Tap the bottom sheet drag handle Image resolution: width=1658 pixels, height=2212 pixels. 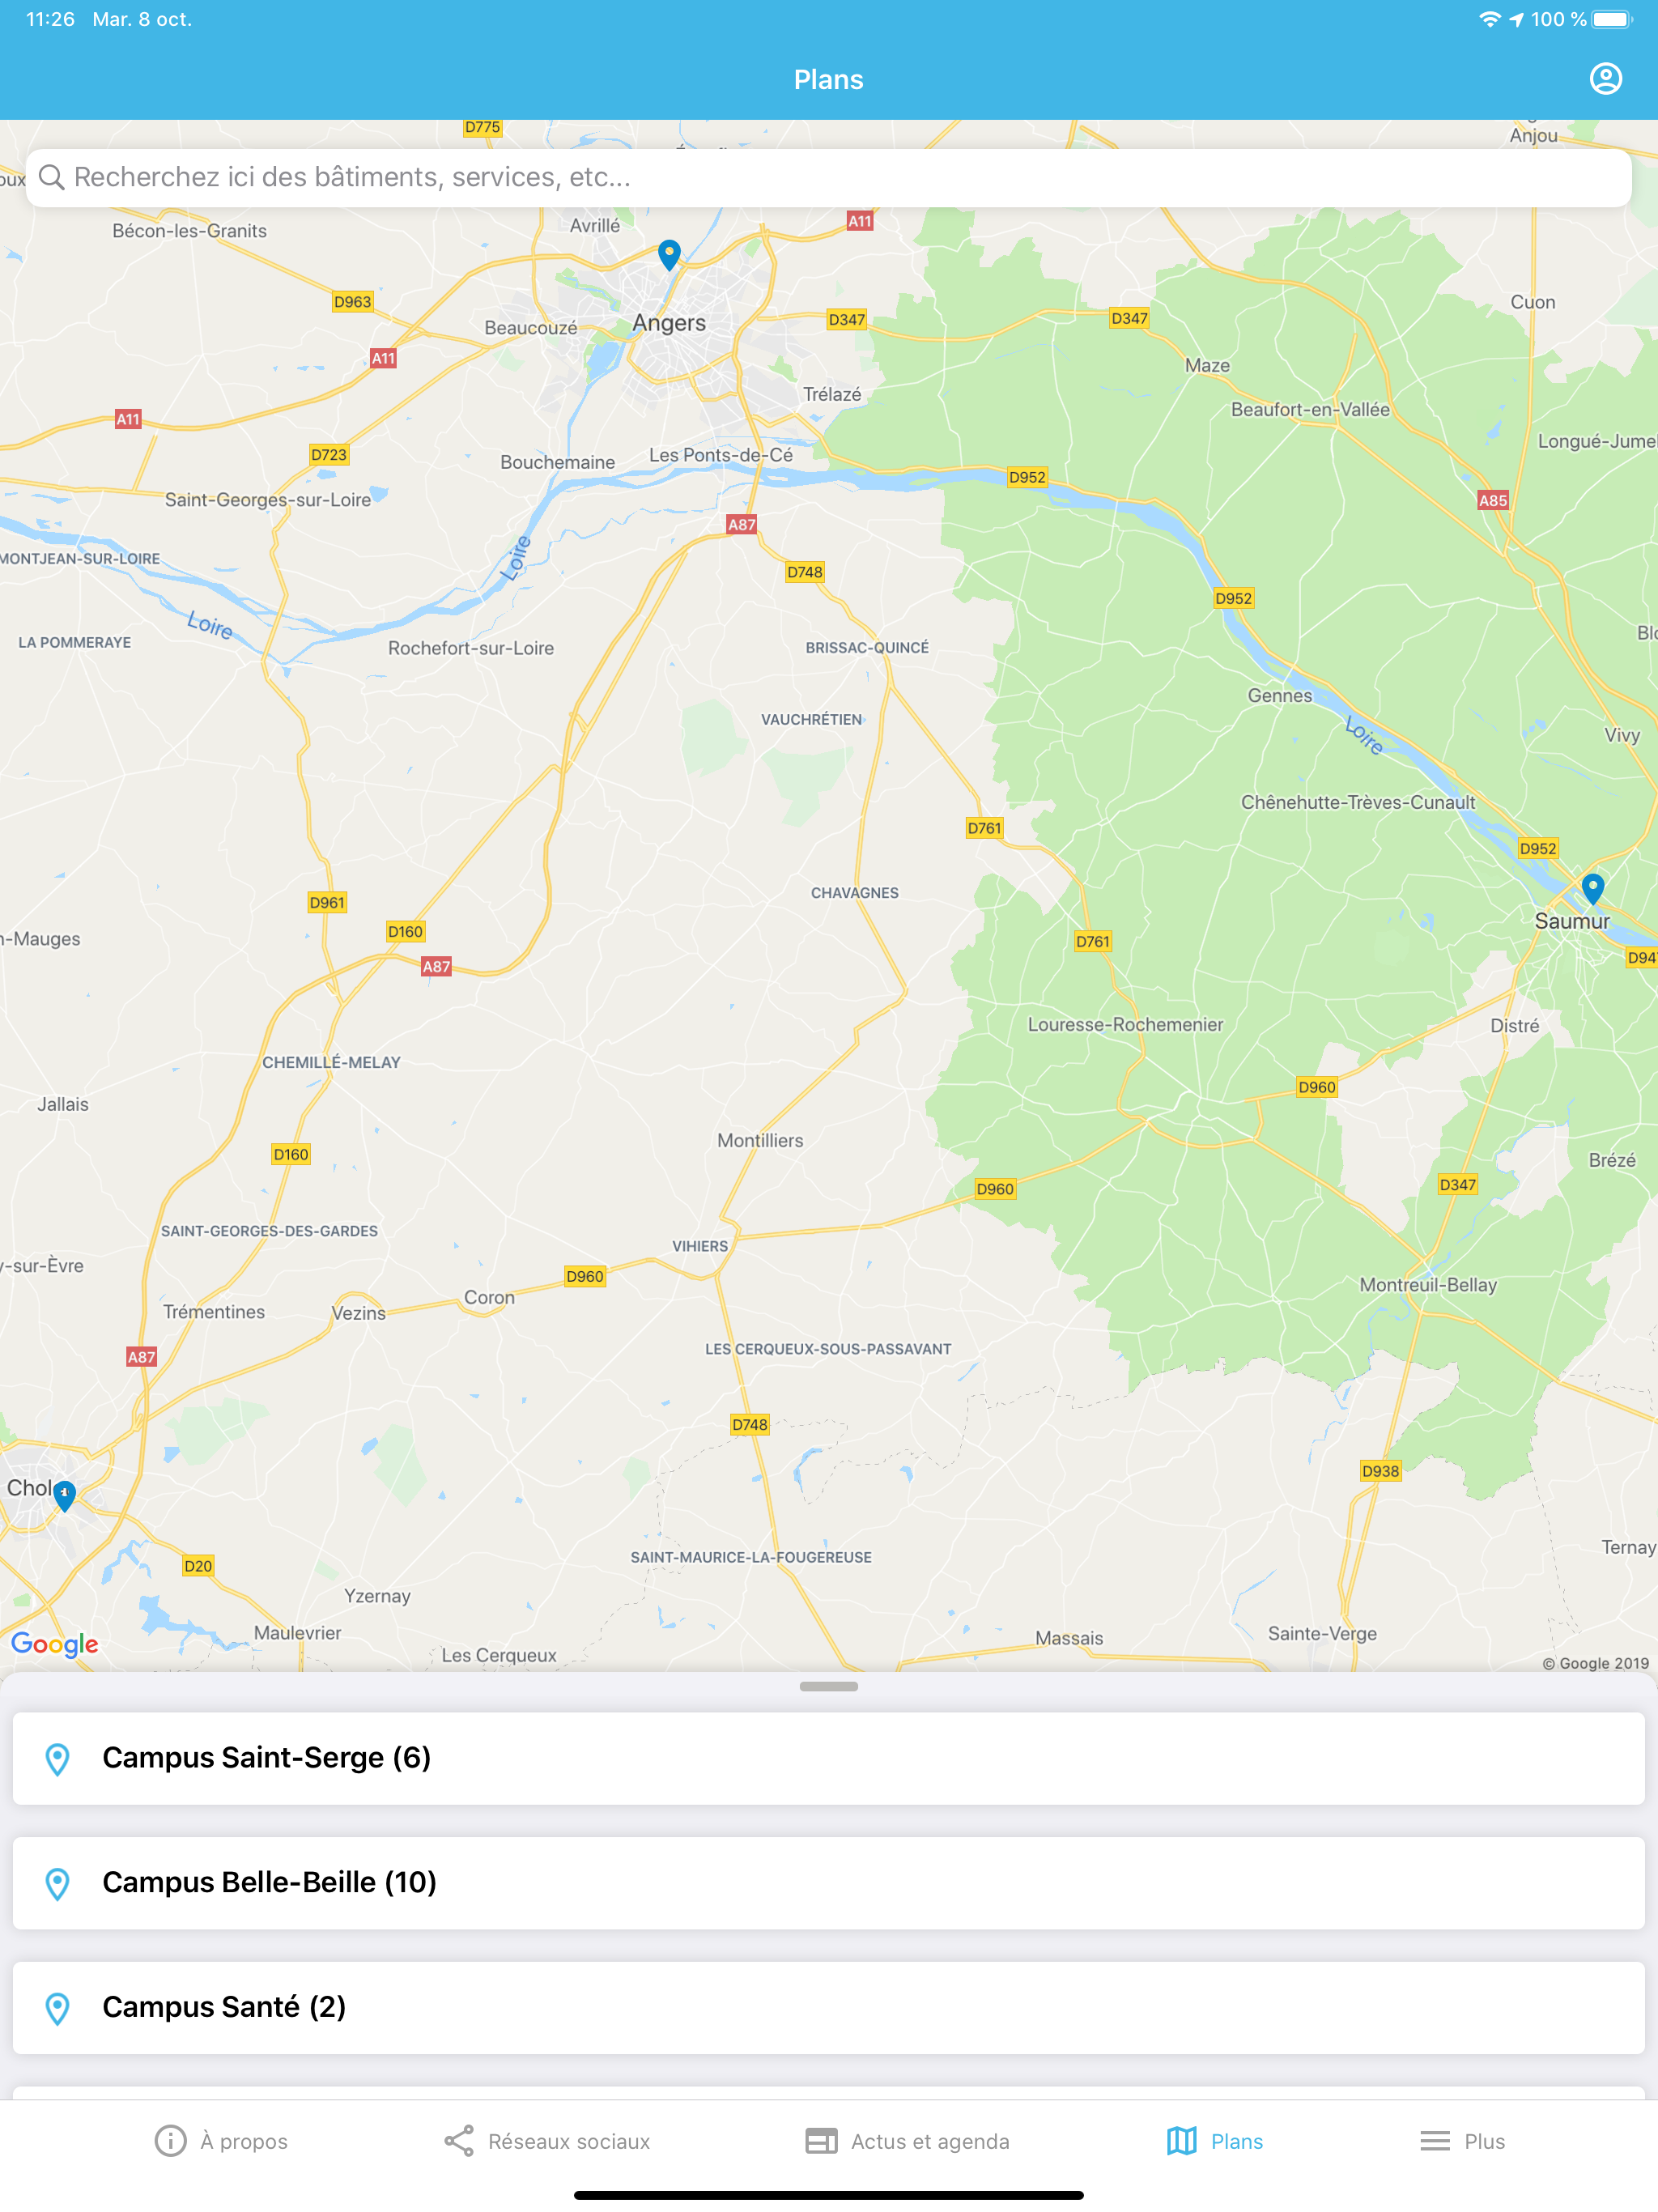[828, 1687]
